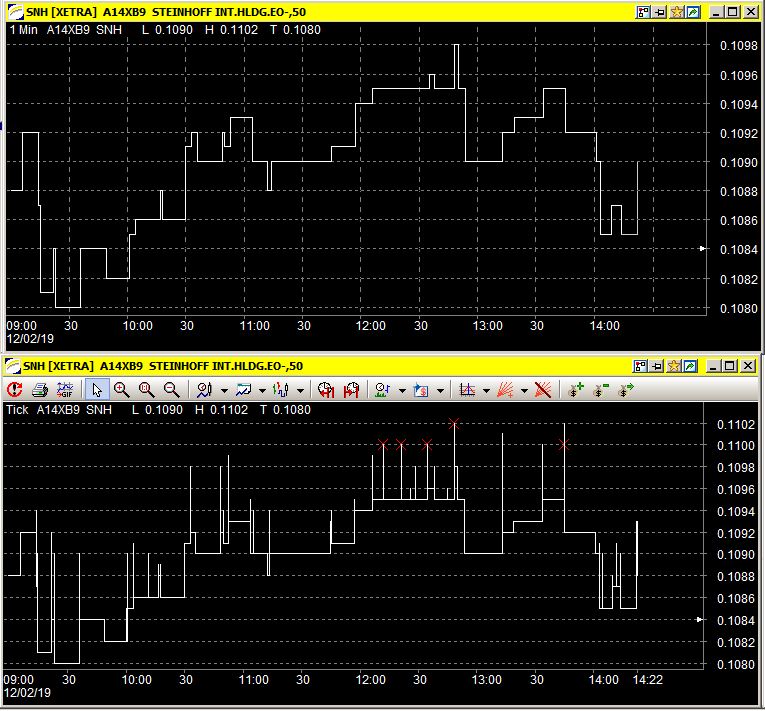Viewport: 765px width, 711px height.
Task: Click money bag with green arrow icon
Action: [625, 389]
